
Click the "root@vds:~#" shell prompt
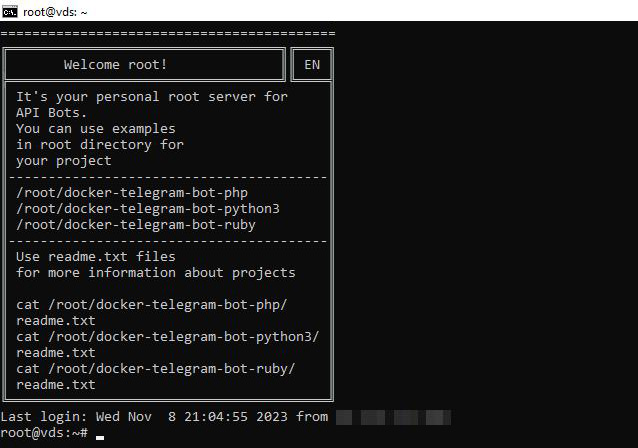click(44, 433)
